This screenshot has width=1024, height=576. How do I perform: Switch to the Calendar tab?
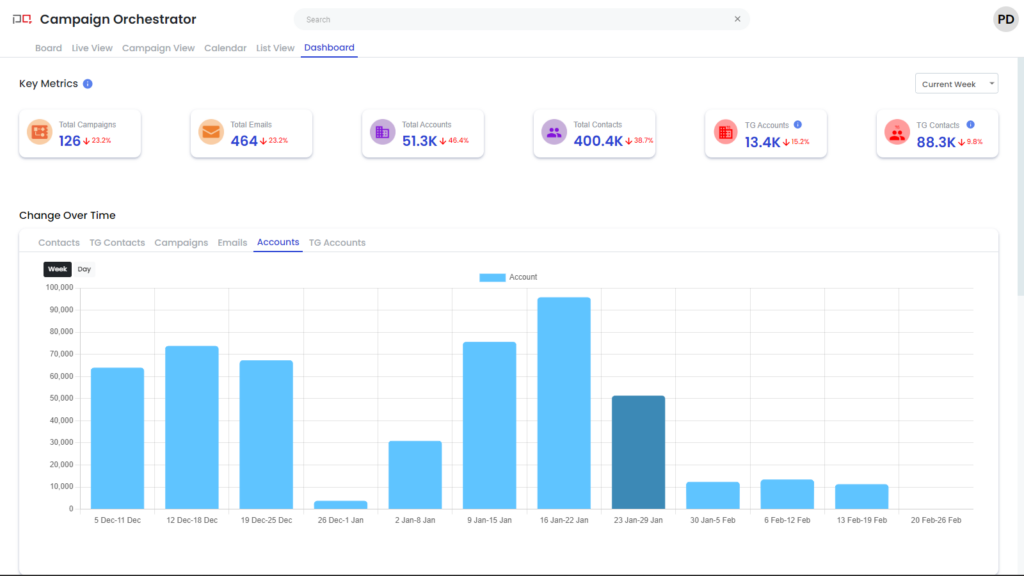click(x=225, y=48)
